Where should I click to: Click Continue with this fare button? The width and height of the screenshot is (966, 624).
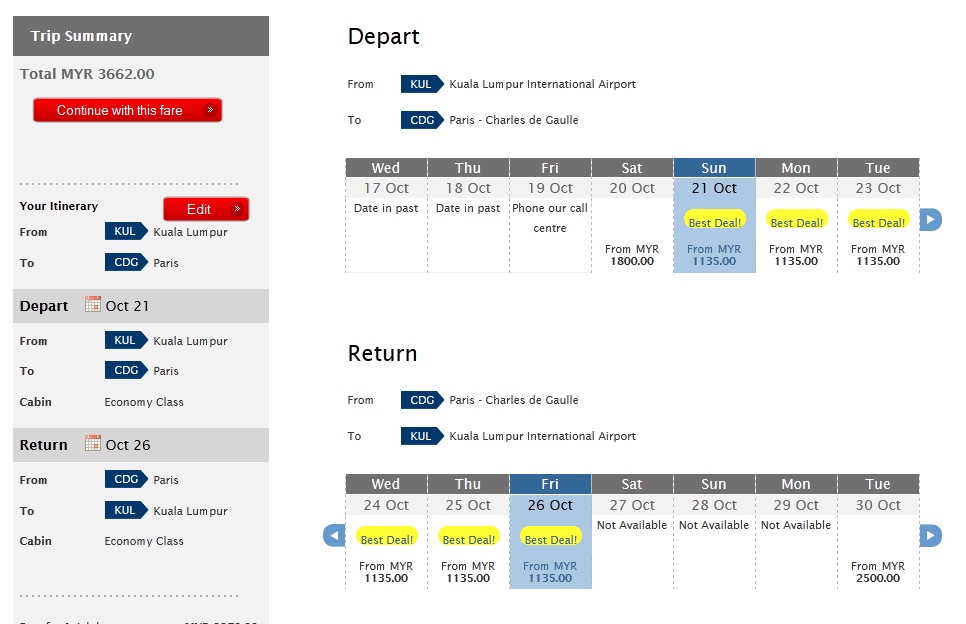click(127, 110)
